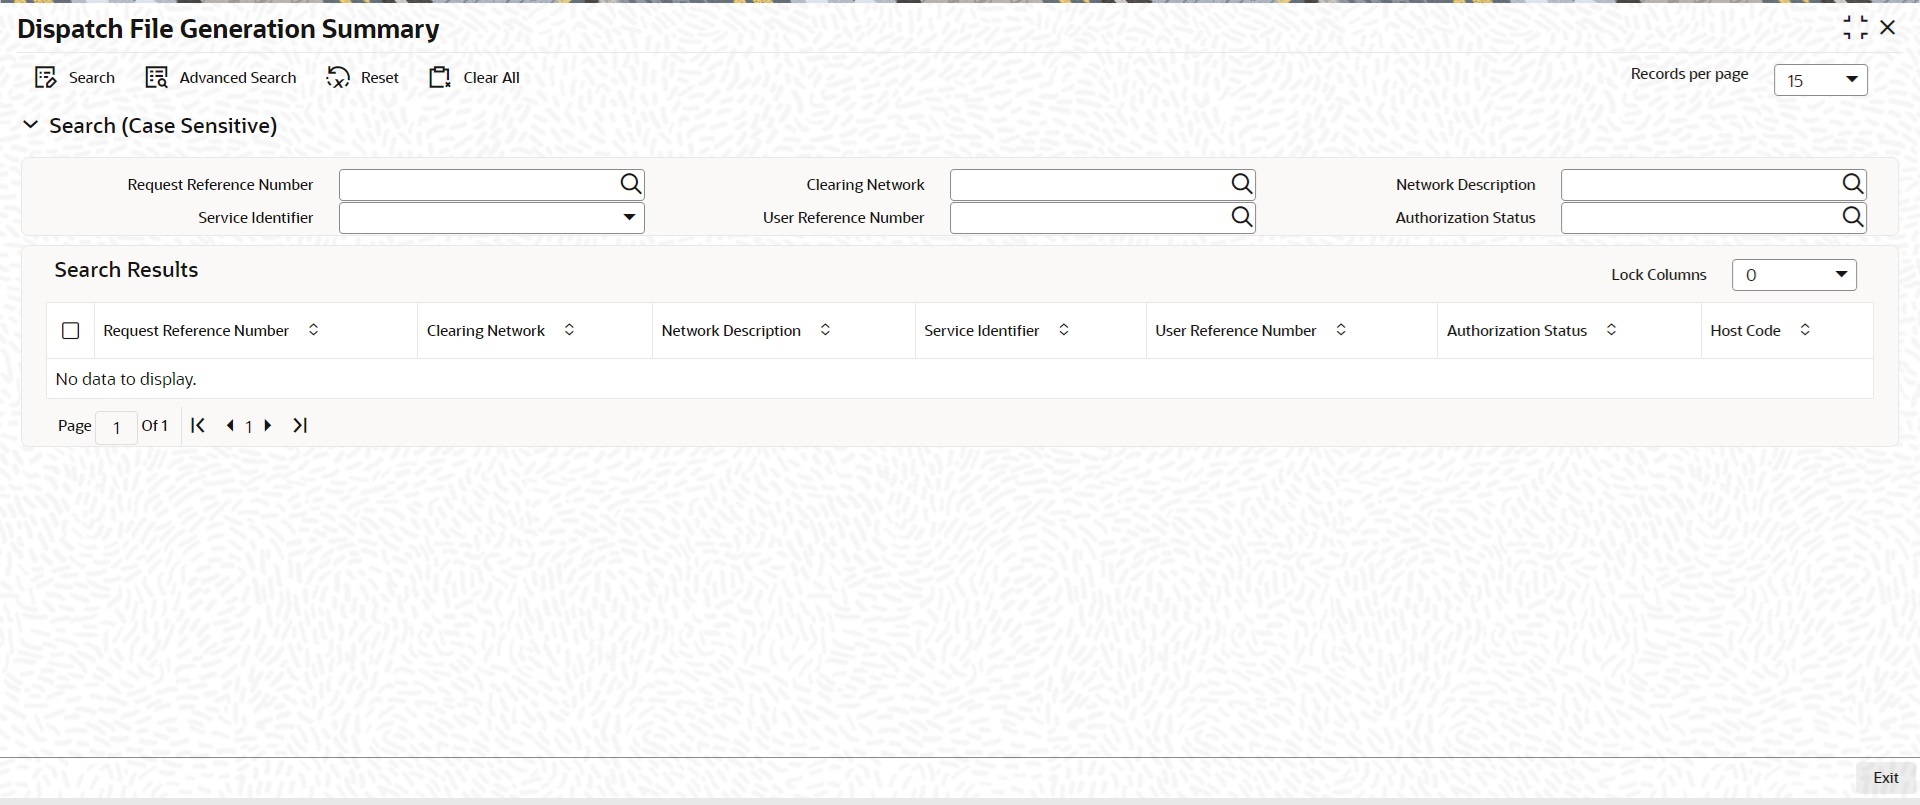Click Clear All in the toolbar
This screenshot has width=1920, height=805.
tap(475, 78)
